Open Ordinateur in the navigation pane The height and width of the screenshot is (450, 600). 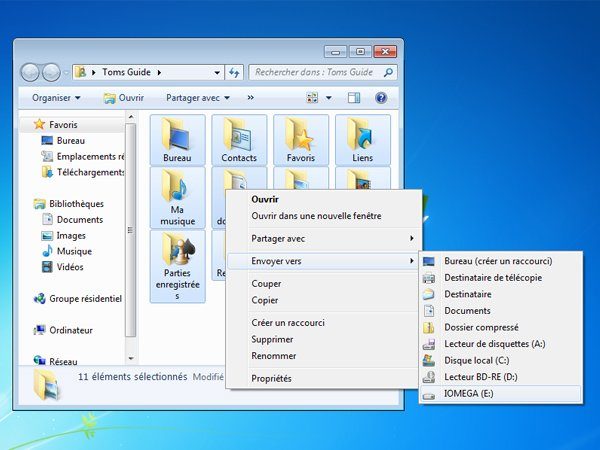point(63,330)
